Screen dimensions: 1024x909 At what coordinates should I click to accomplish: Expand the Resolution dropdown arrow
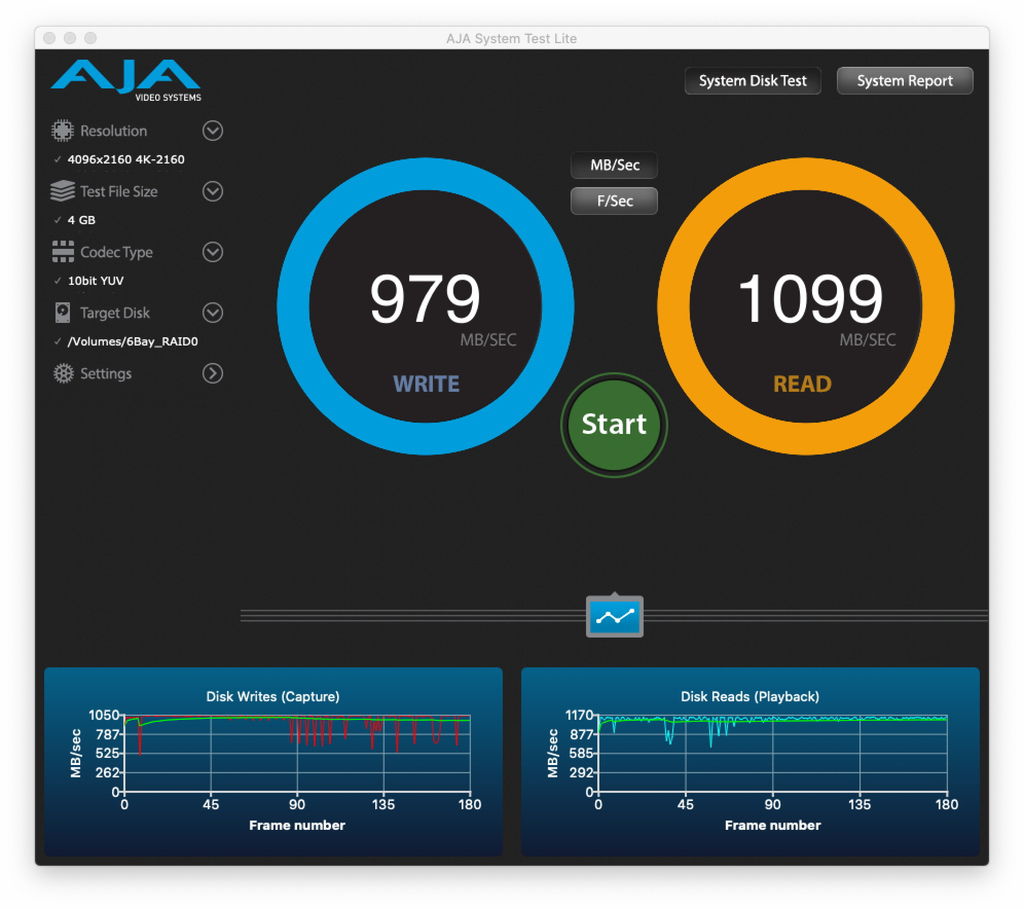212,131
